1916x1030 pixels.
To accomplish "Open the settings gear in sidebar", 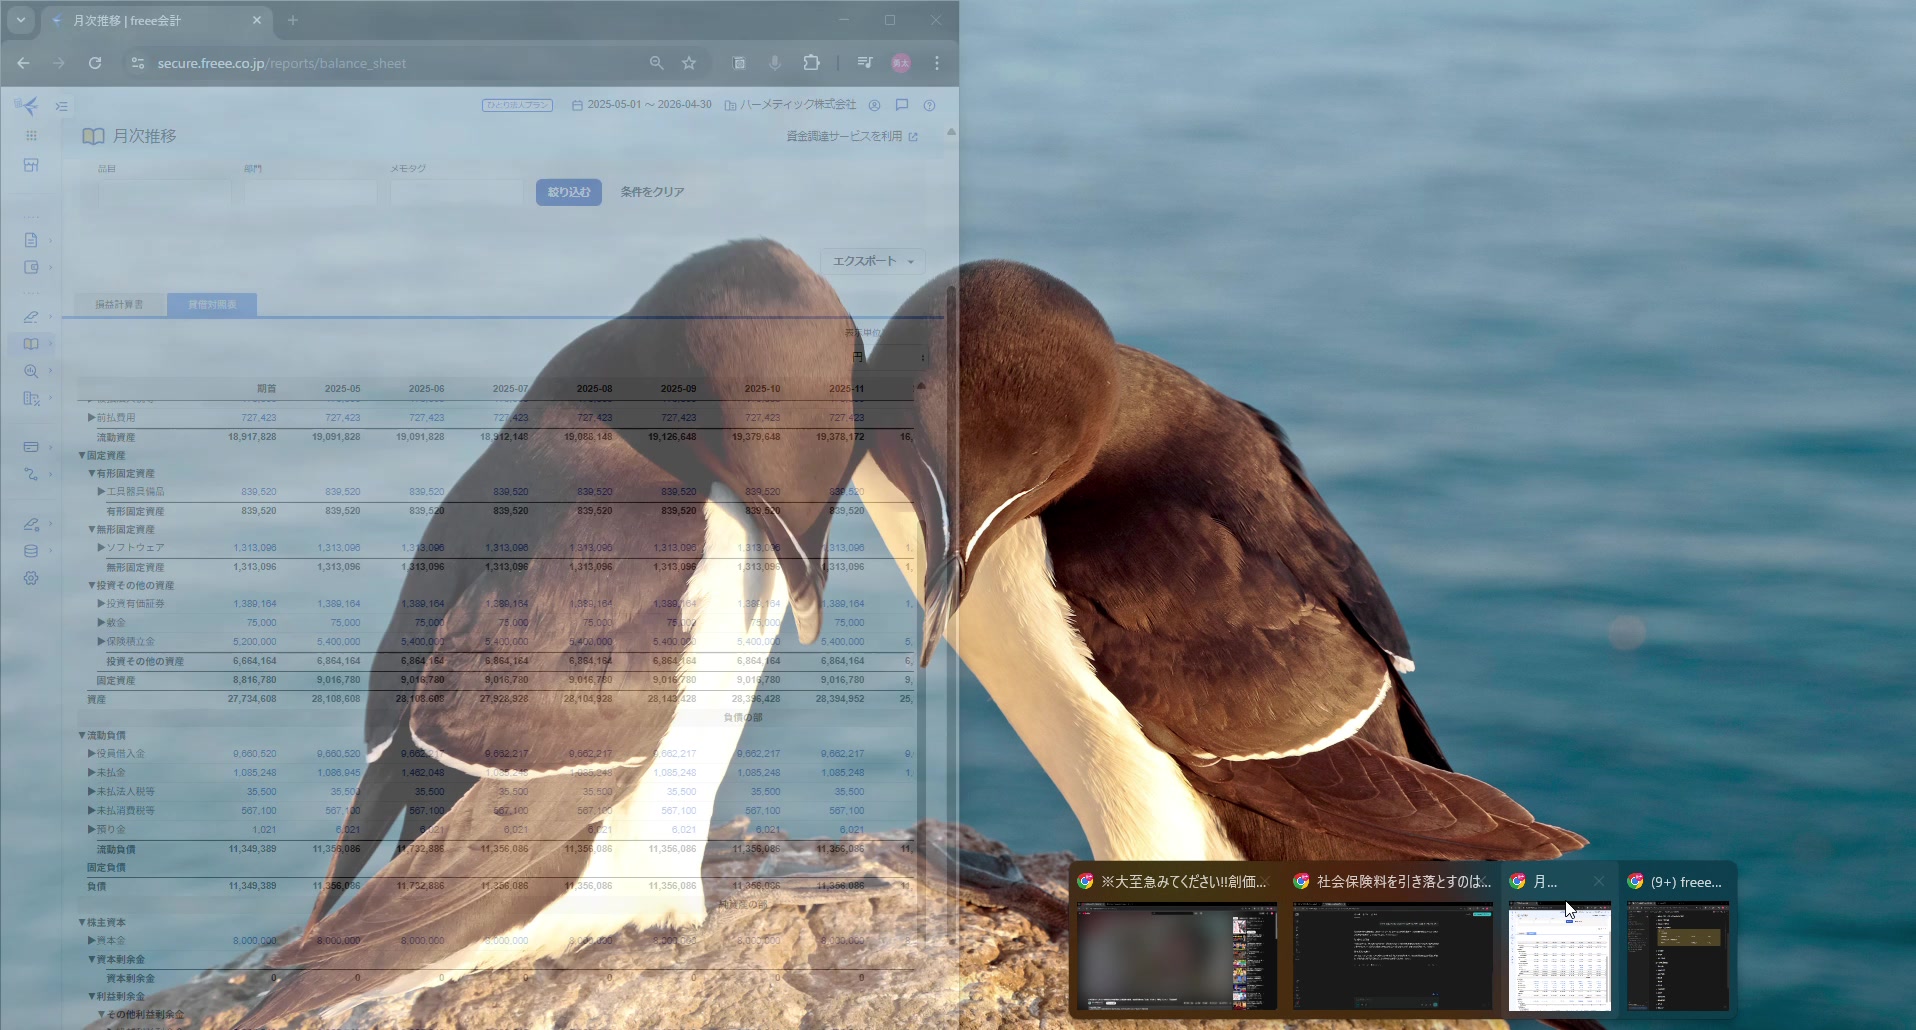I will (x=31, y=578).
